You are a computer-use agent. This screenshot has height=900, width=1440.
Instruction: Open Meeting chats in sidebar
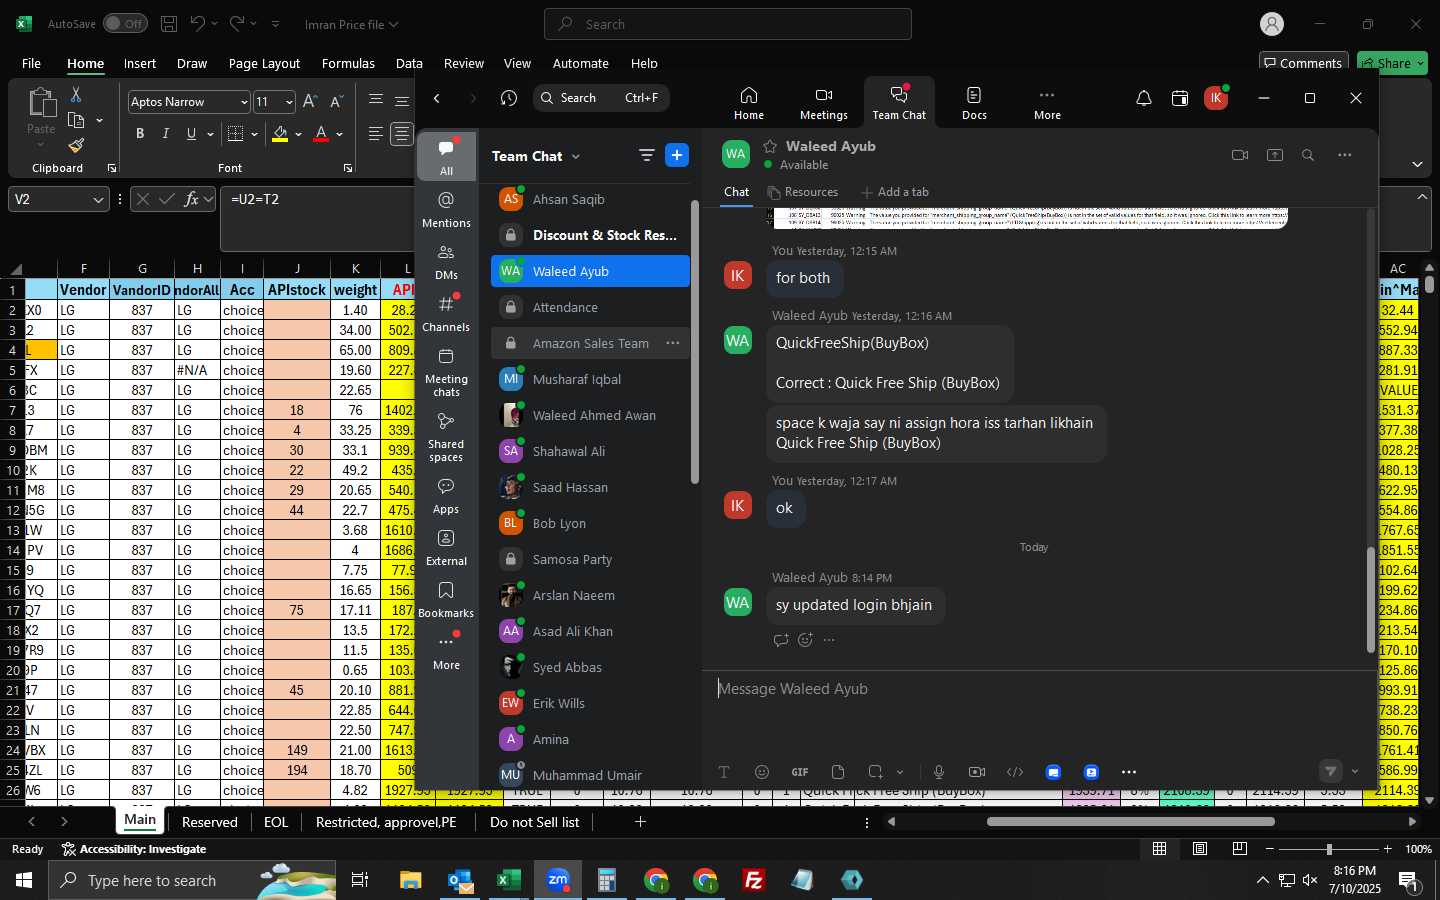pos(446,372)
